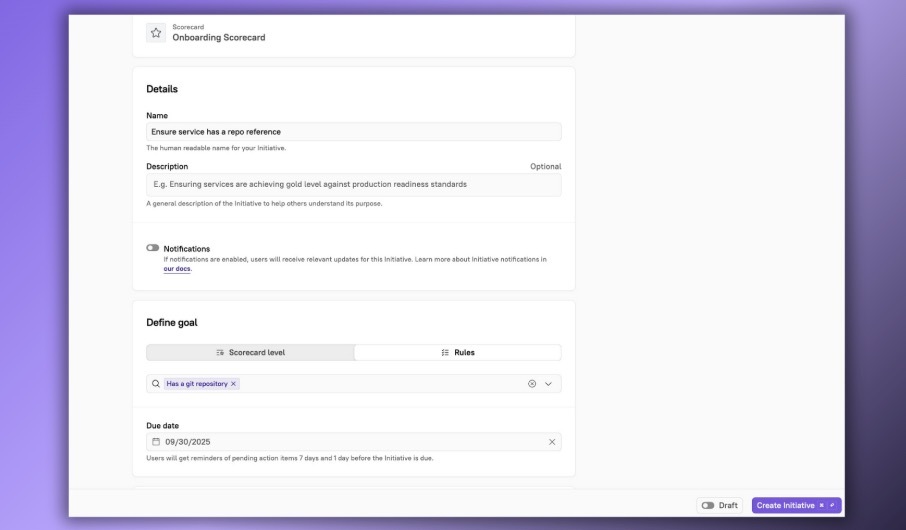The height and width of the screenshot is (530, 906).
Task: Click the Scorecard level icon
Action: click(x=220, y=353)
